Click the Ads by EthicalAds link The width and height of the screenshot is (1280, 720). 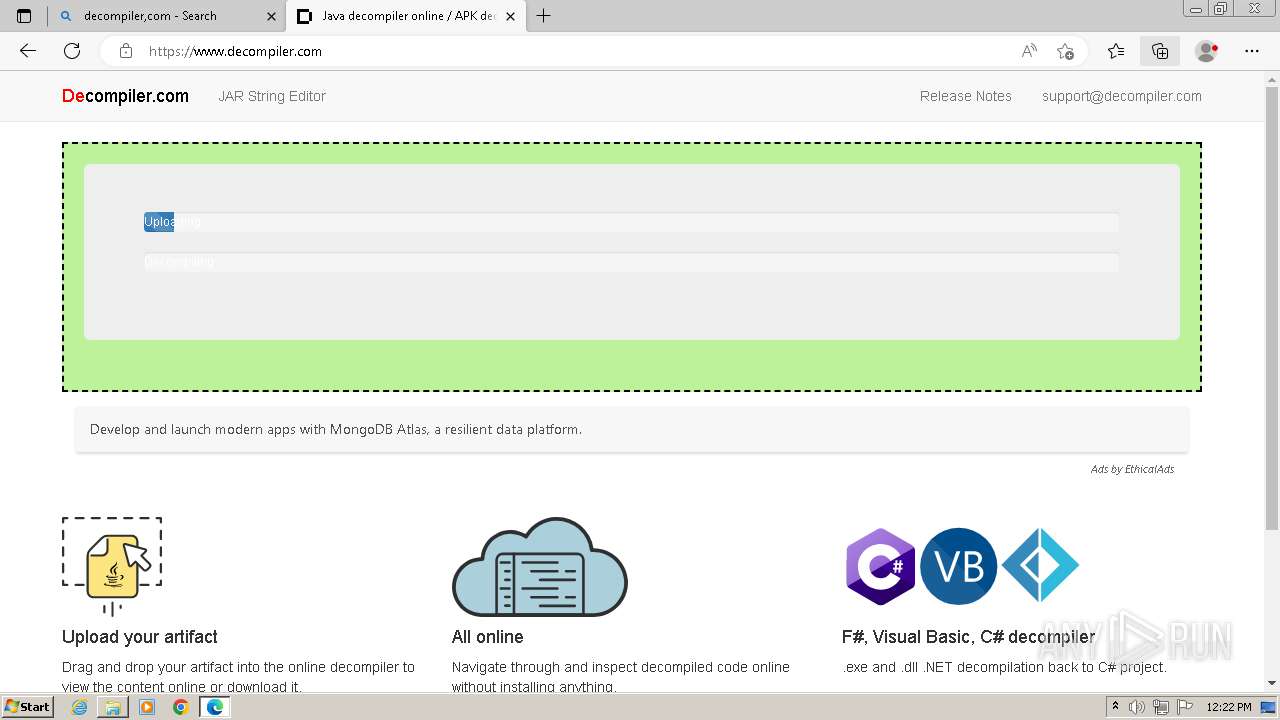(x=1132, y=469)
